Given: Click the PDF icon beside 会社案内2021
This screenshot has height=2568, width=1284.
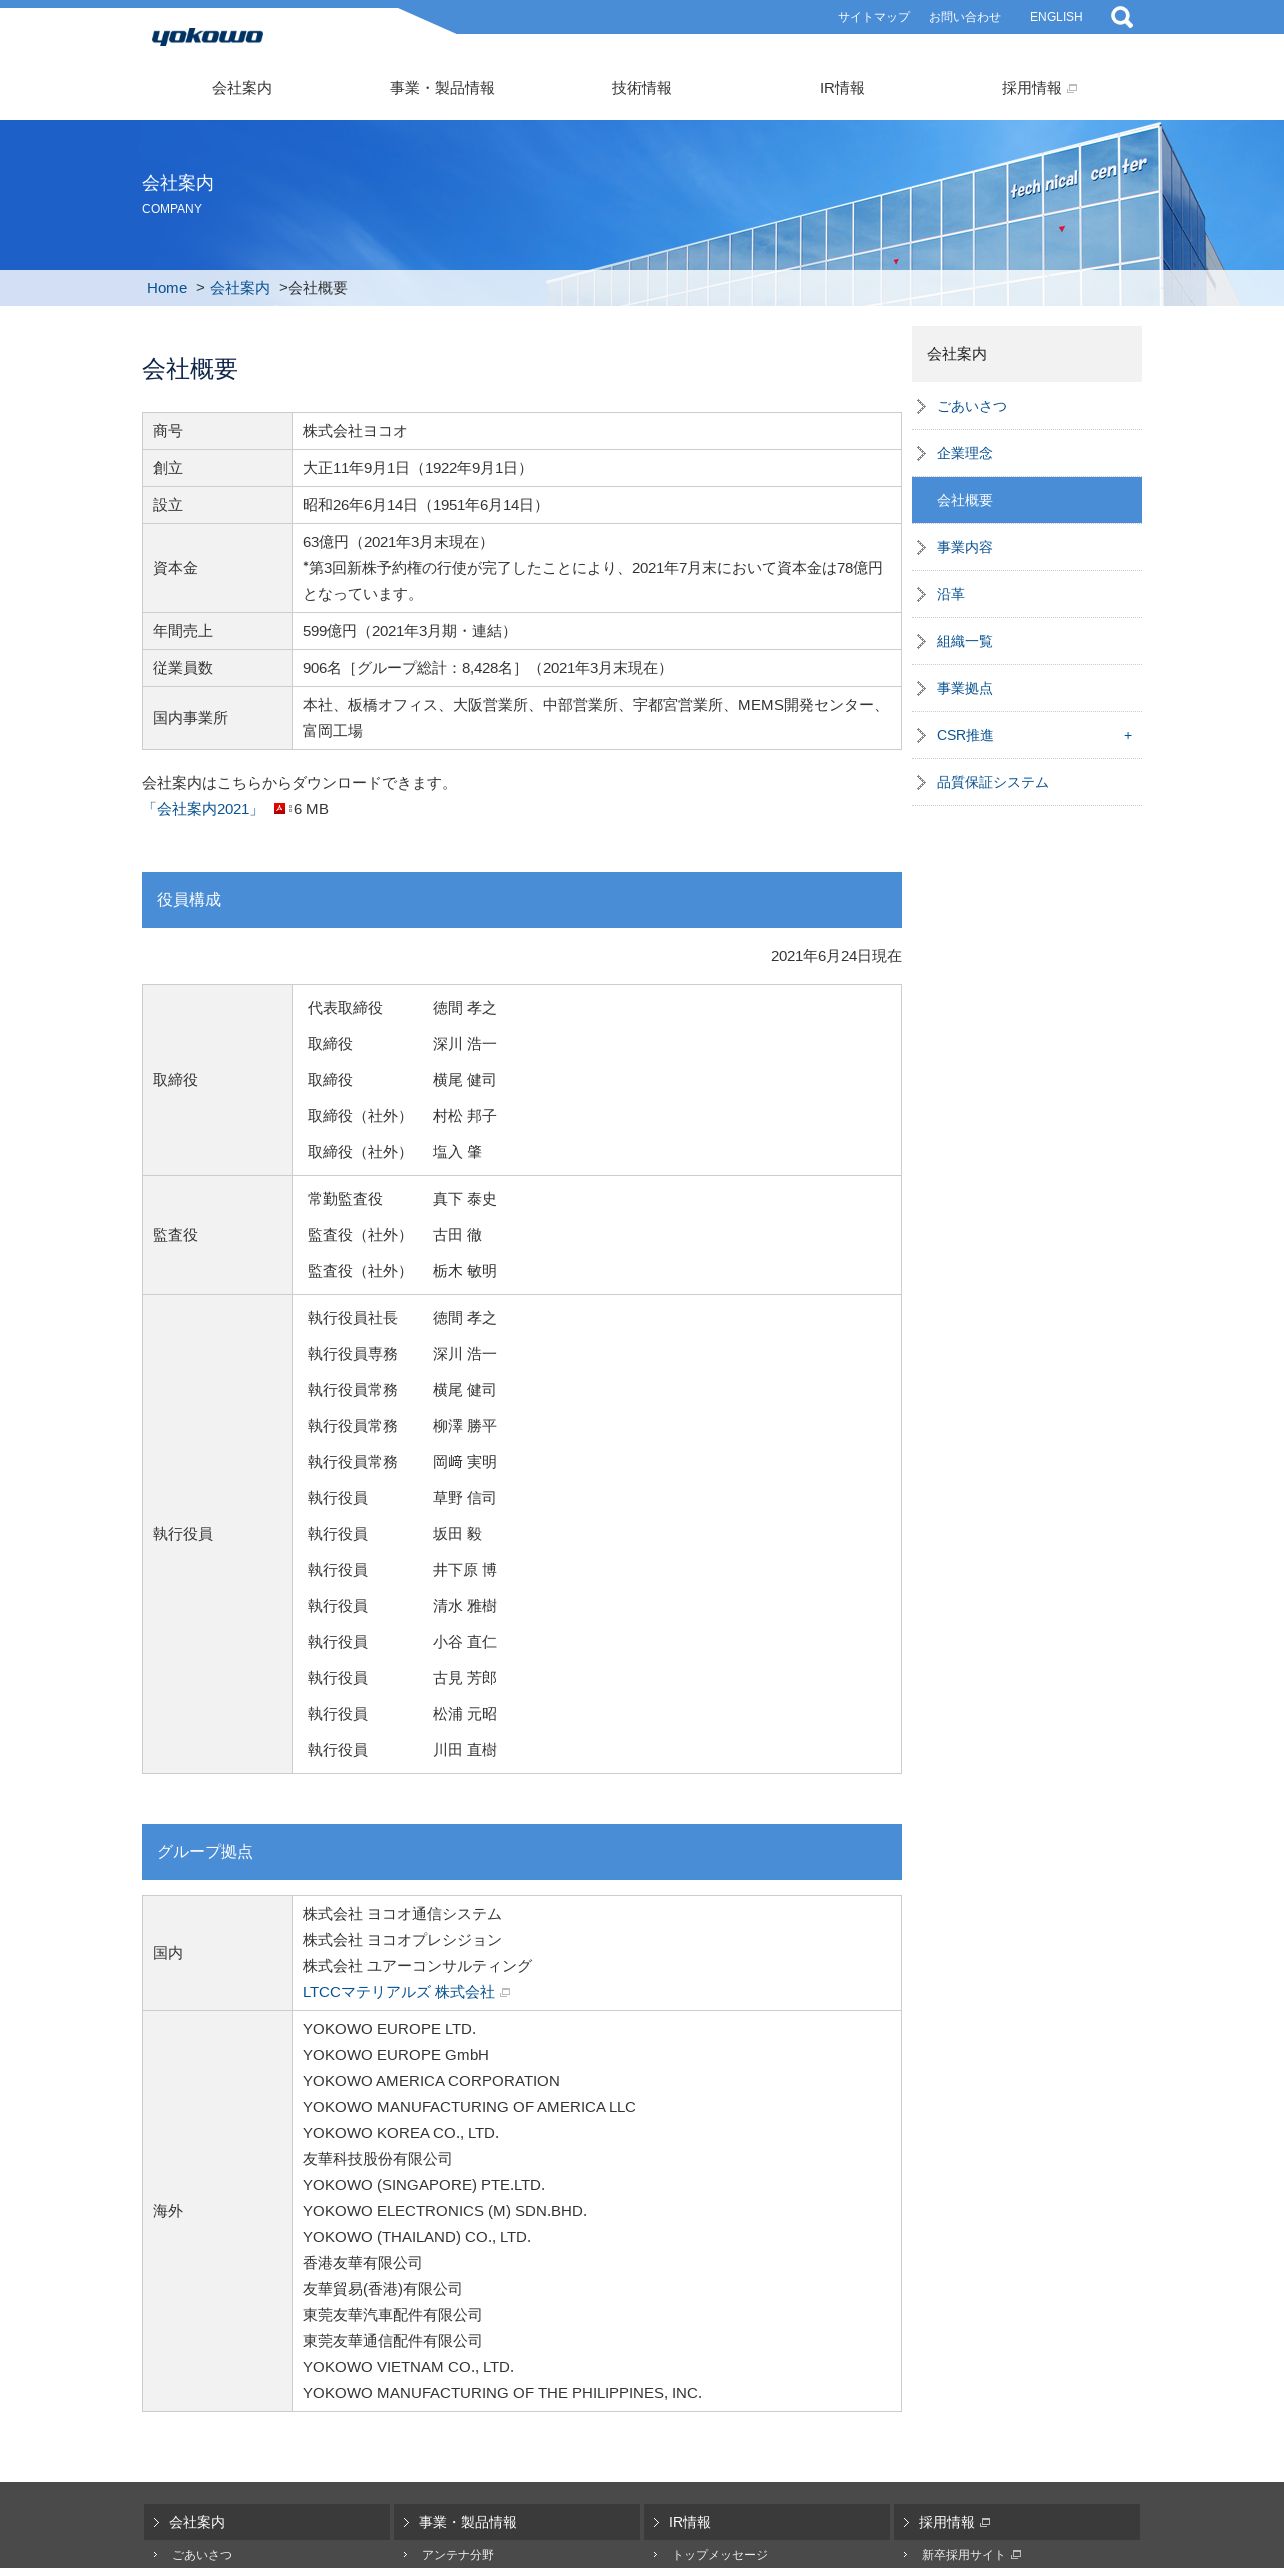Looking at the screenshot, I should [x=280, y=809].
